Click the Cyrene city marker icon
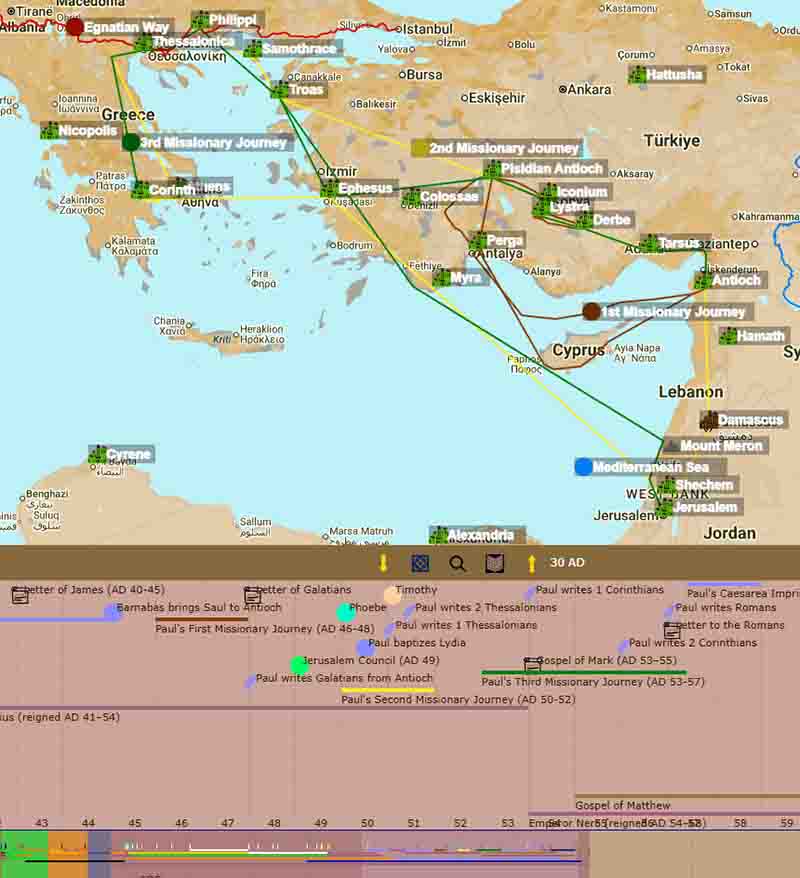 tap(97, 456)
